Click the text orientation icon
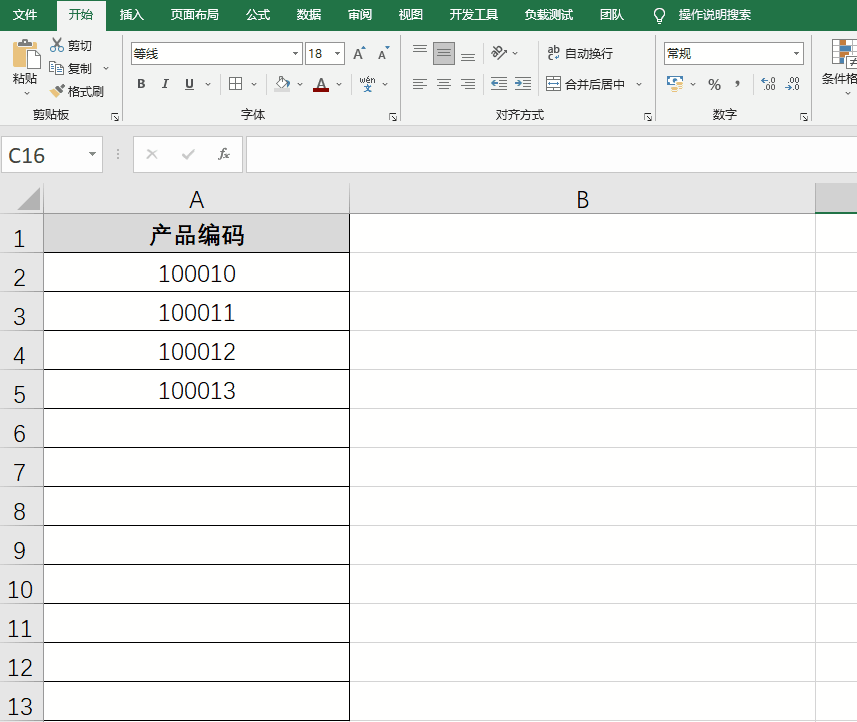The height and width of the screenshot is (722, 857). (x=498, y=52)
